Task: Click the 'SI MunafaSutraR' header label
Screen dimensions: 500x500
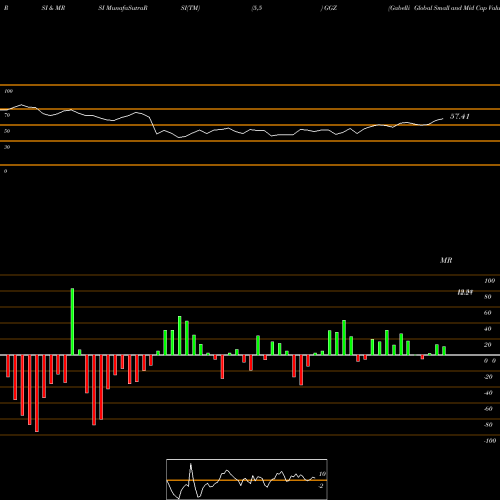Action: click(123, 8)
